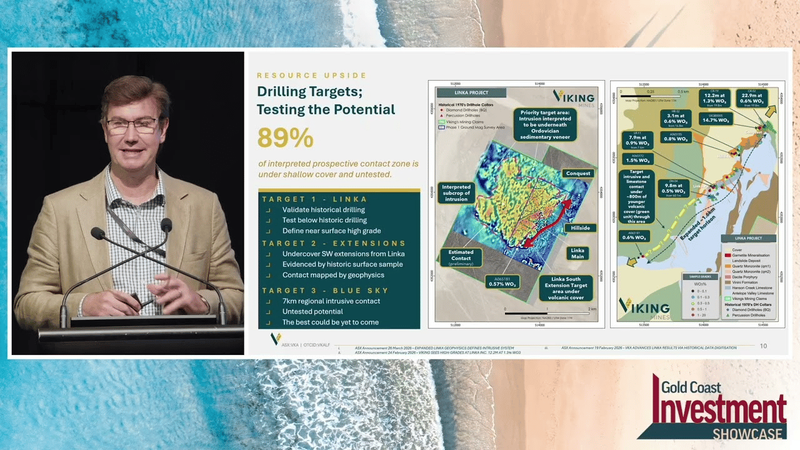Click the 22.9m at 0.6% WO3 callout

click(752, 97)
